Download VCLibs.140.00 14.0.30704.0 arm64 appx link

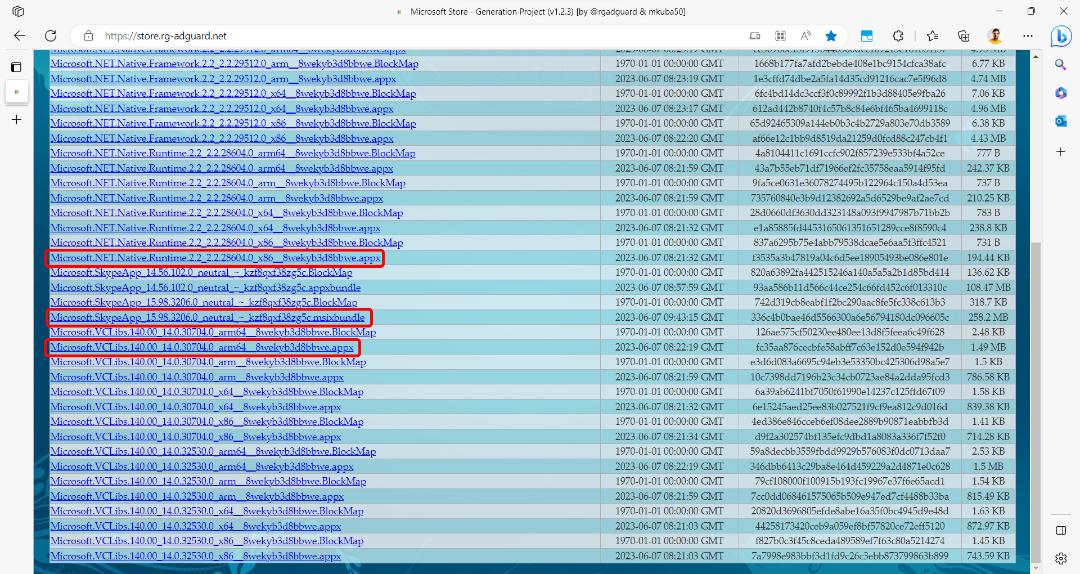[x=202, y=347]
